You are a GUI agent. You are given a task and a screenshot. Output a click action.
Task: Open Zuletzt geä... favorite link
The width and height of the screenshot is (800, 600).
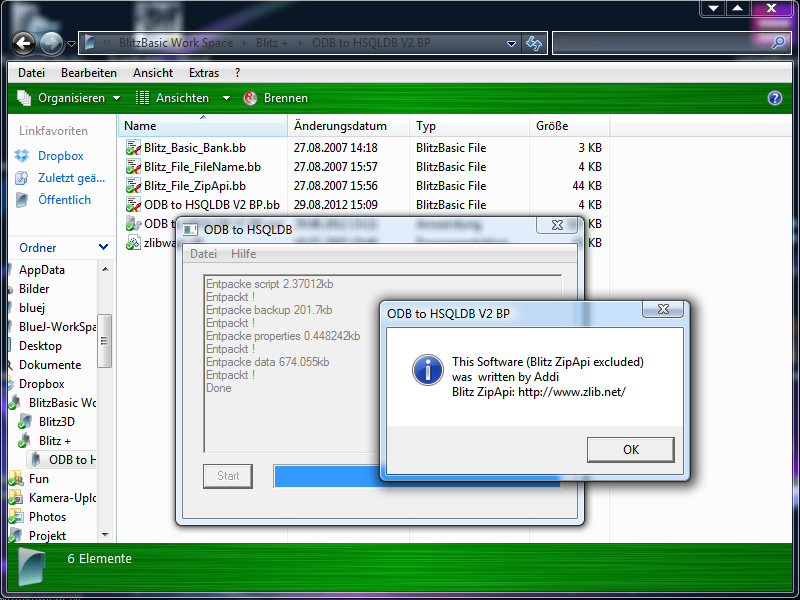pos(71,178)
